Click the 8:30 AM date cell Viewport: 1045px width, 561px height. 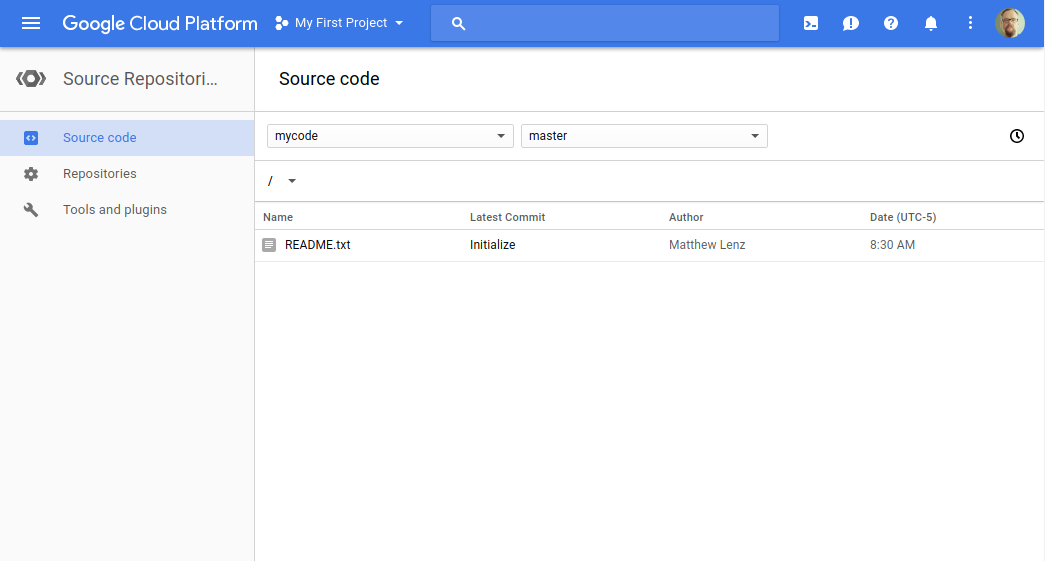tap(892, 245)
